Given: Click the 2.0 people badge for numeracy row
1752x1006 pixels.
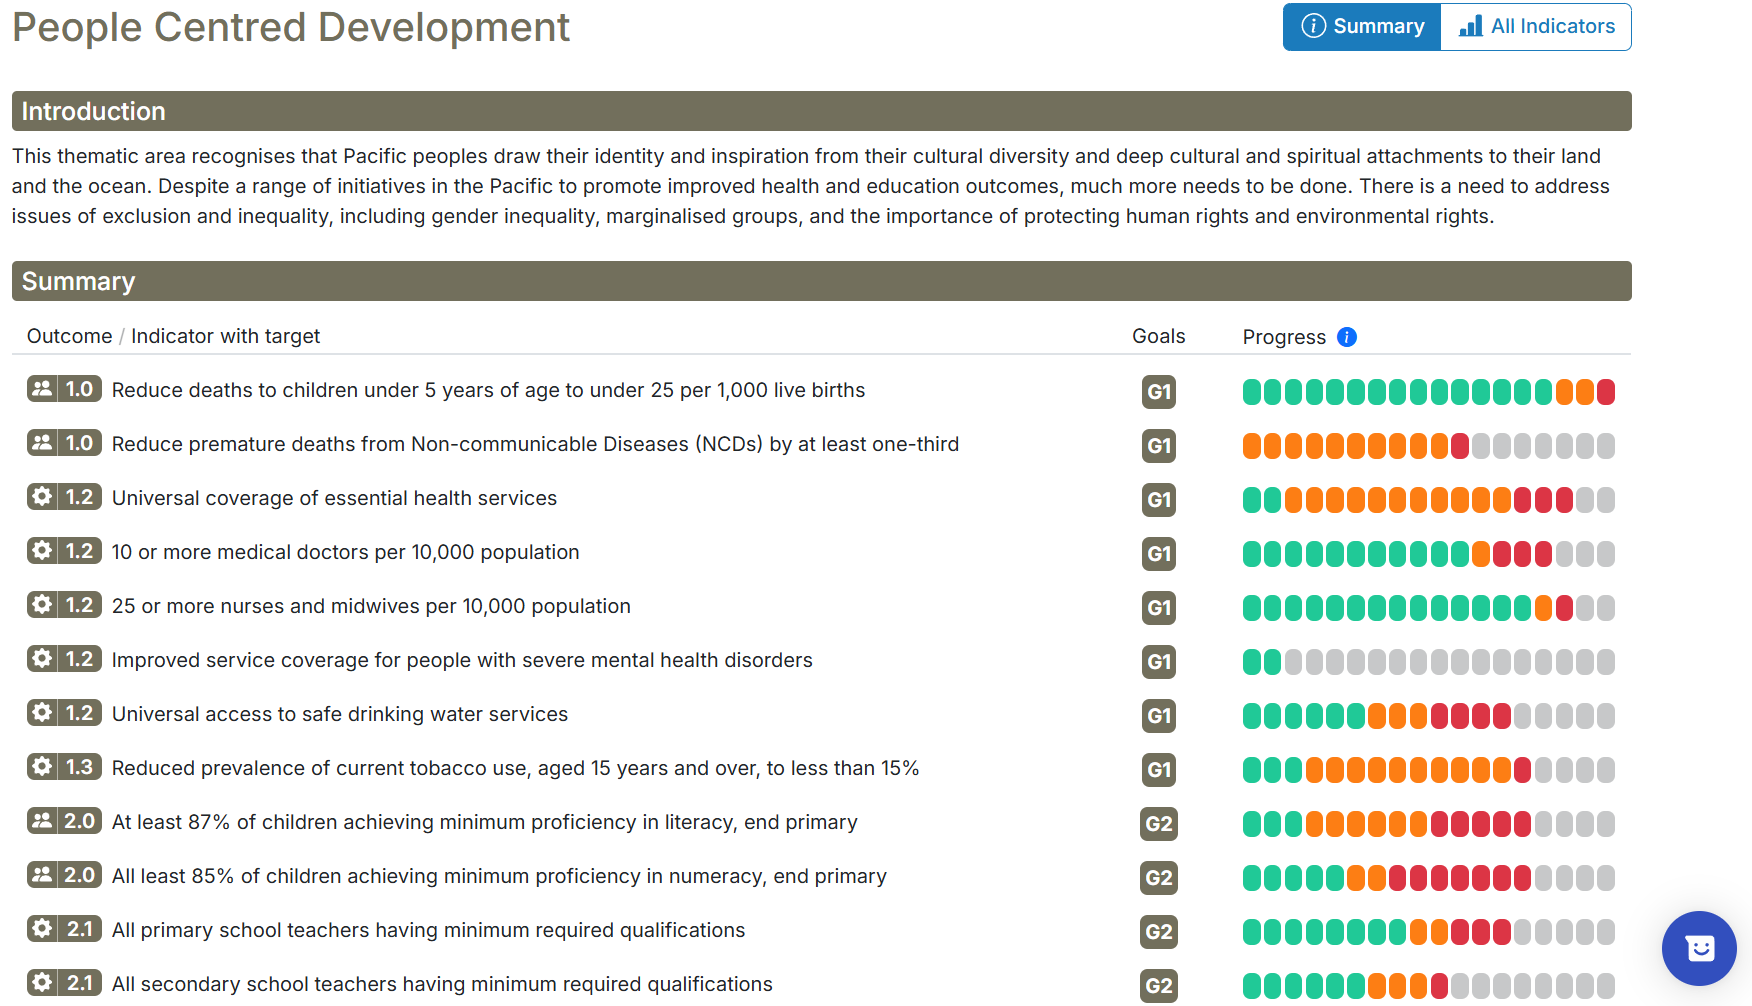Looking at the screenshot, I should 64,875.
